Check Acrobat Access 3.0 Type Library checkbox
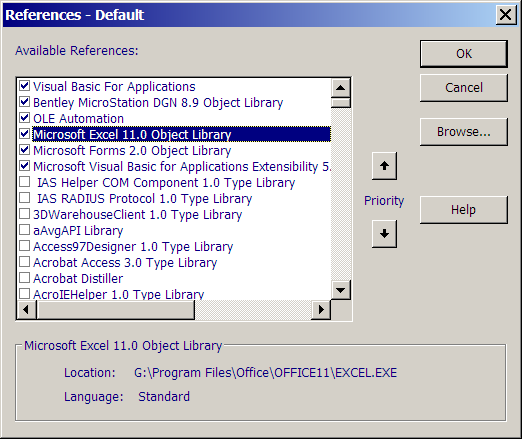Viewport: 522px width, 439px height. [x=24, y=262]
